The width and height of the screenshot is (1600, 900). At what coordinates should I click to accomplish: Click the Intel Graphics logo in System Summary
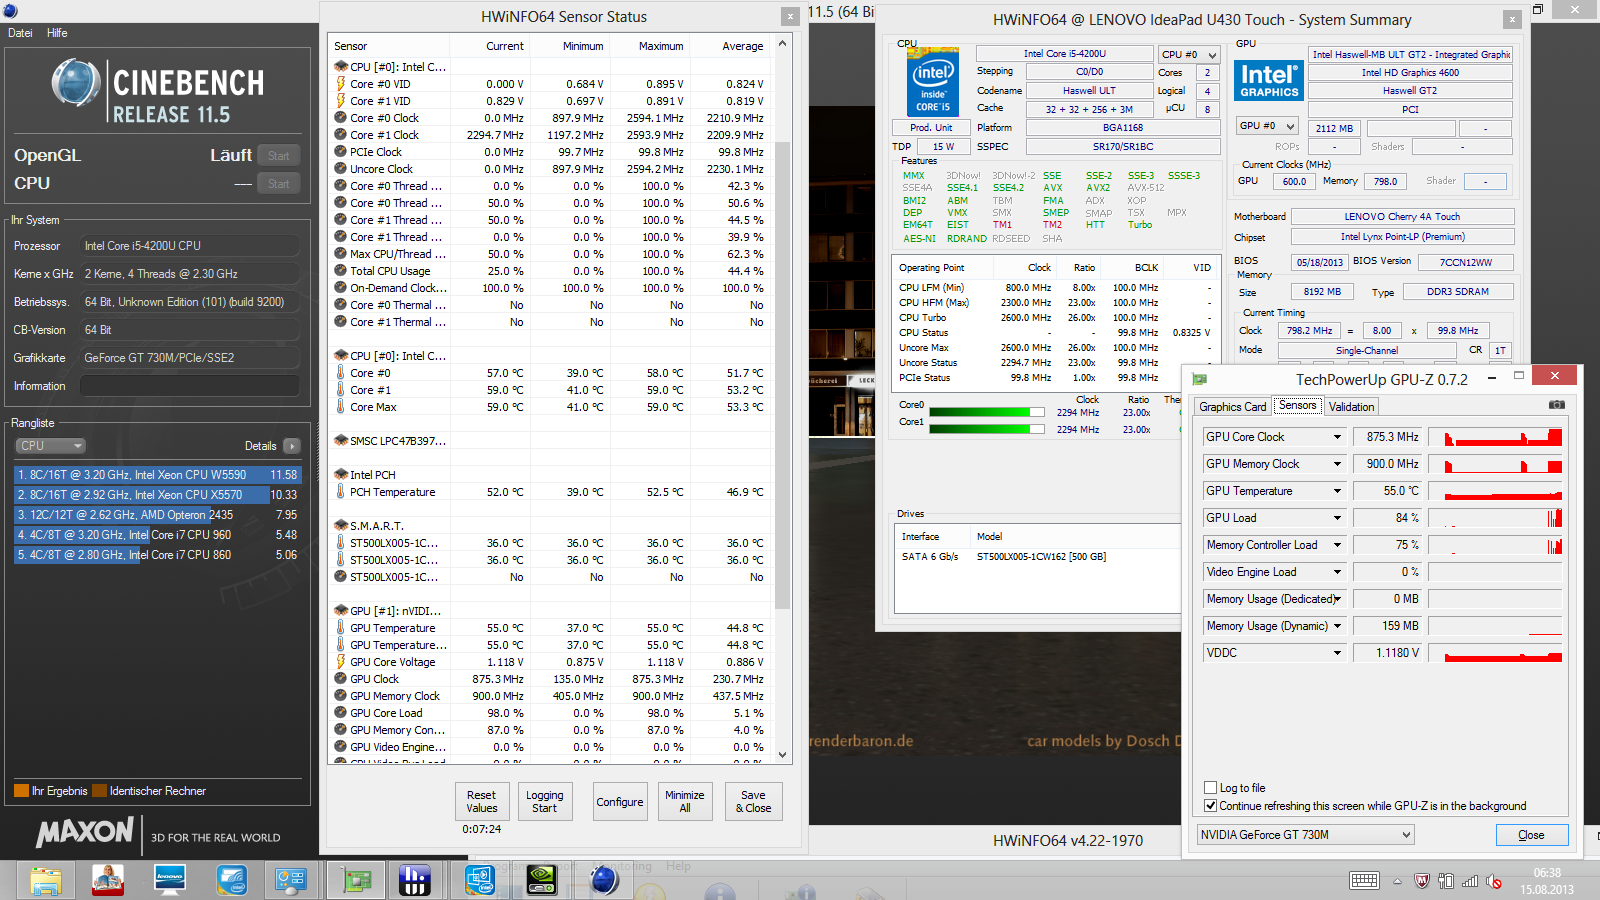1268,80
